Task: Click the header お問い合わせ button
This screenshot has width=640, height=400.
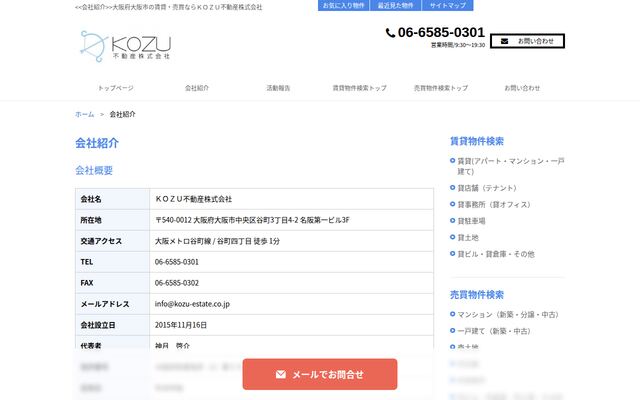Action: pyautogui.click(x=527, y=41)
